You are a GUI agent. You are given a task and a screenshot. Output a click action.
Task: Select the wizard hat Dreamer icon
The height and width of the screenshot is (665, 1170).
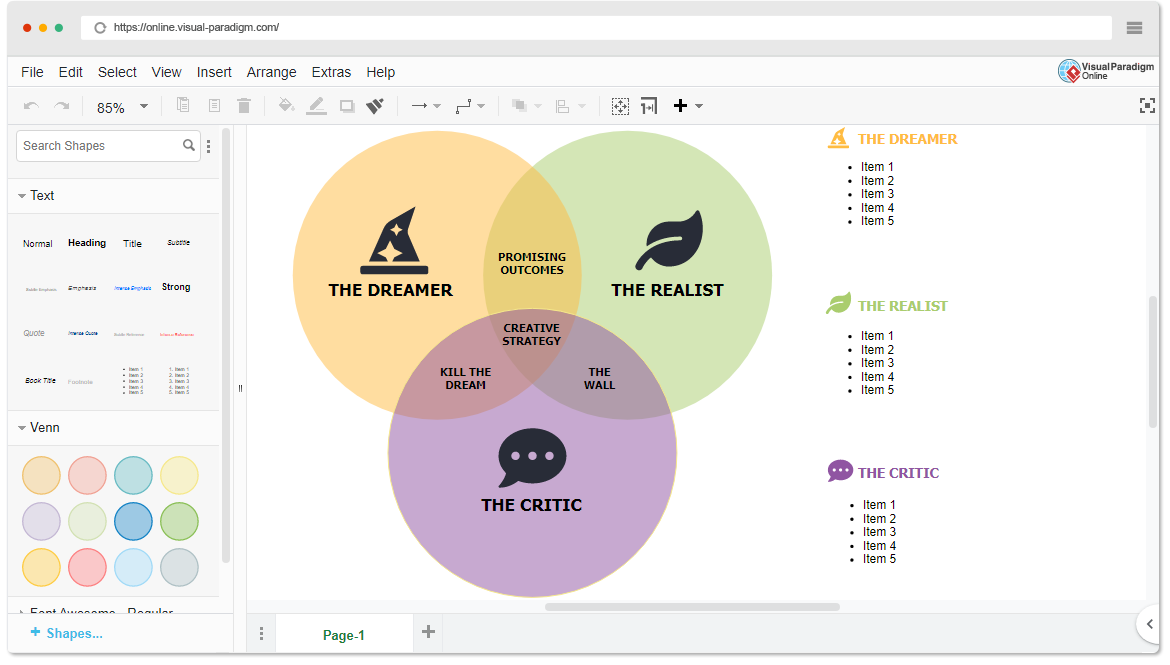[x=394, y=240]
